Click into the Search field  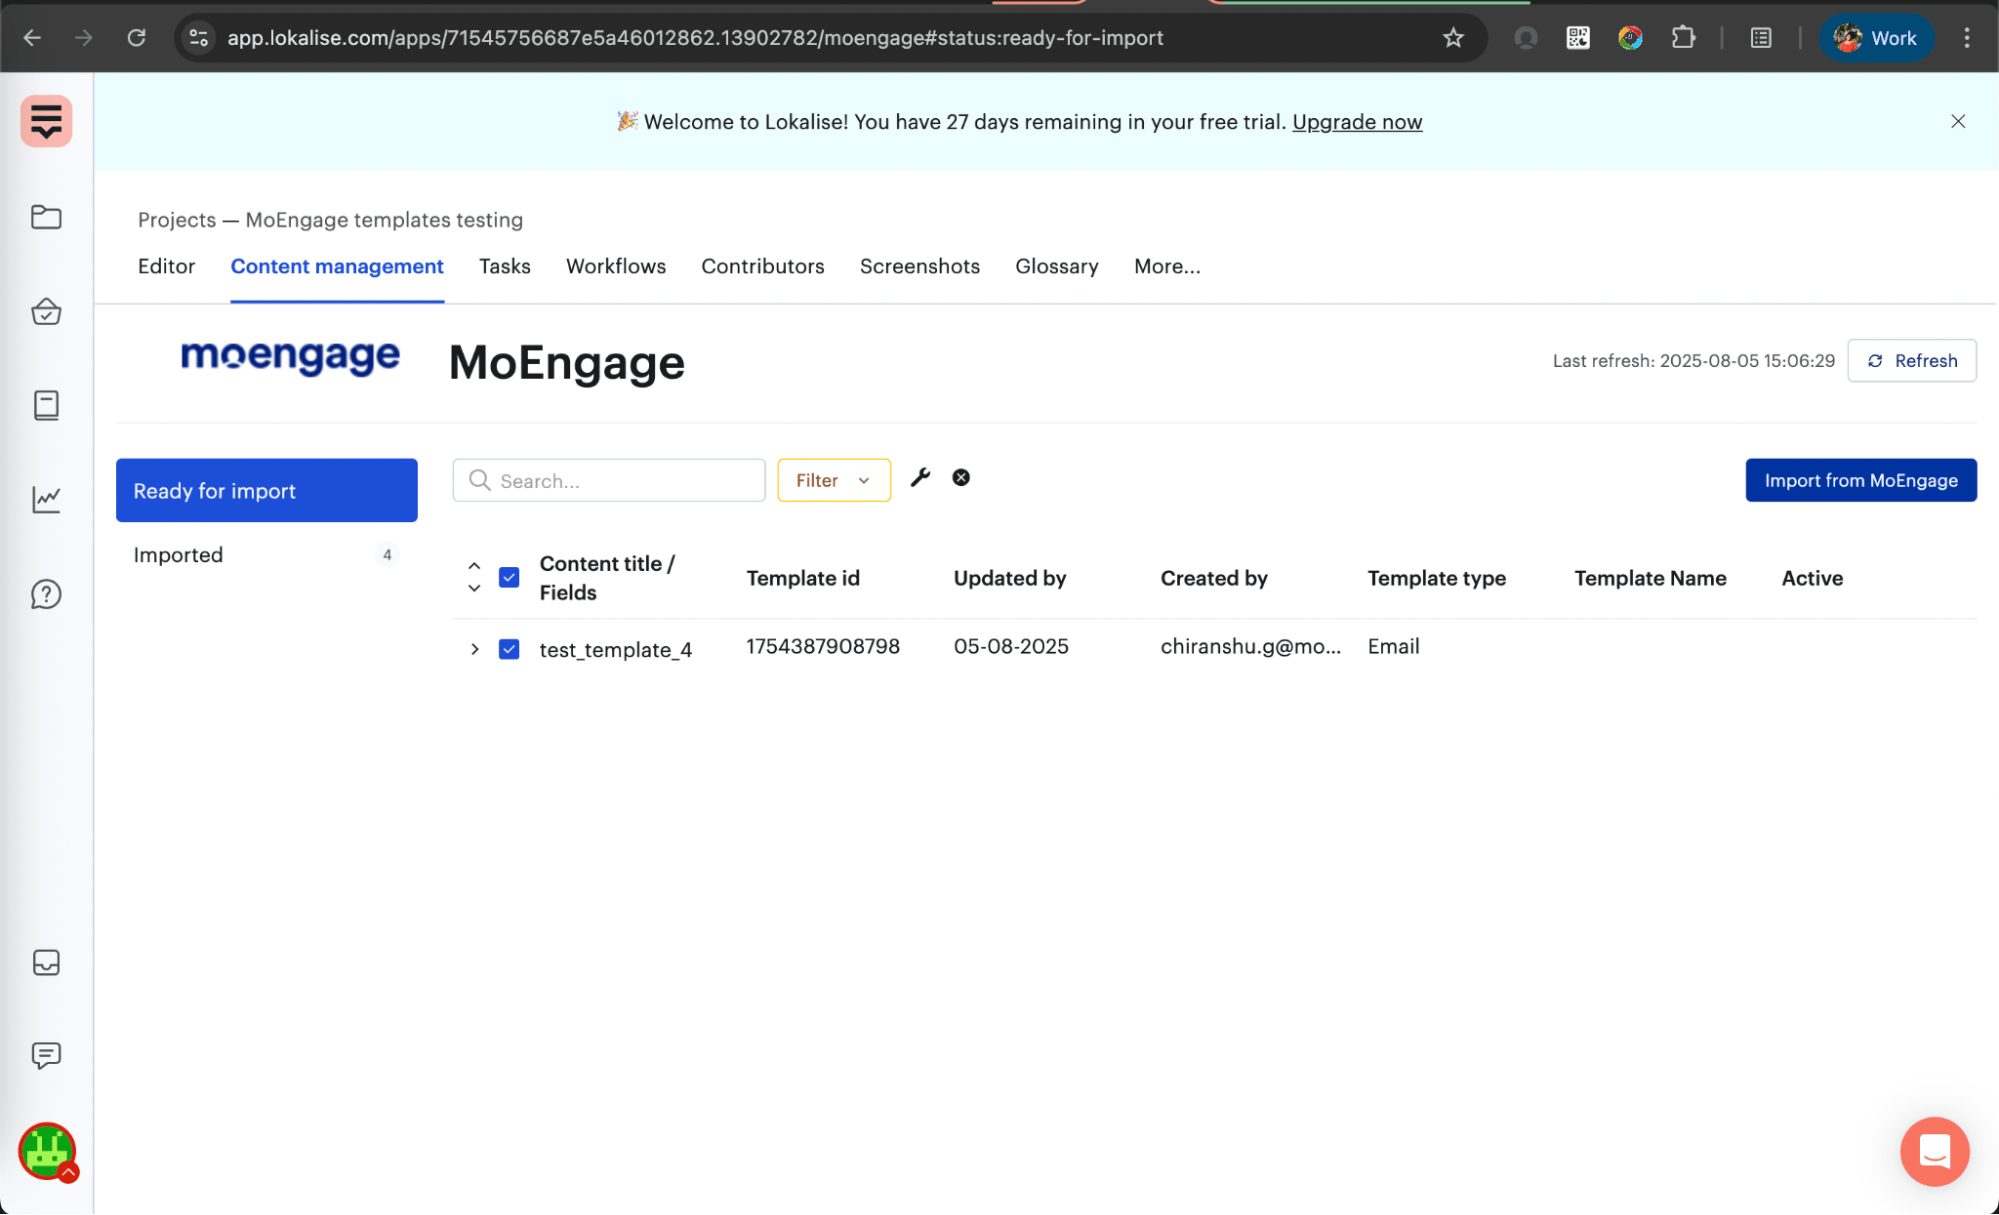608,480
